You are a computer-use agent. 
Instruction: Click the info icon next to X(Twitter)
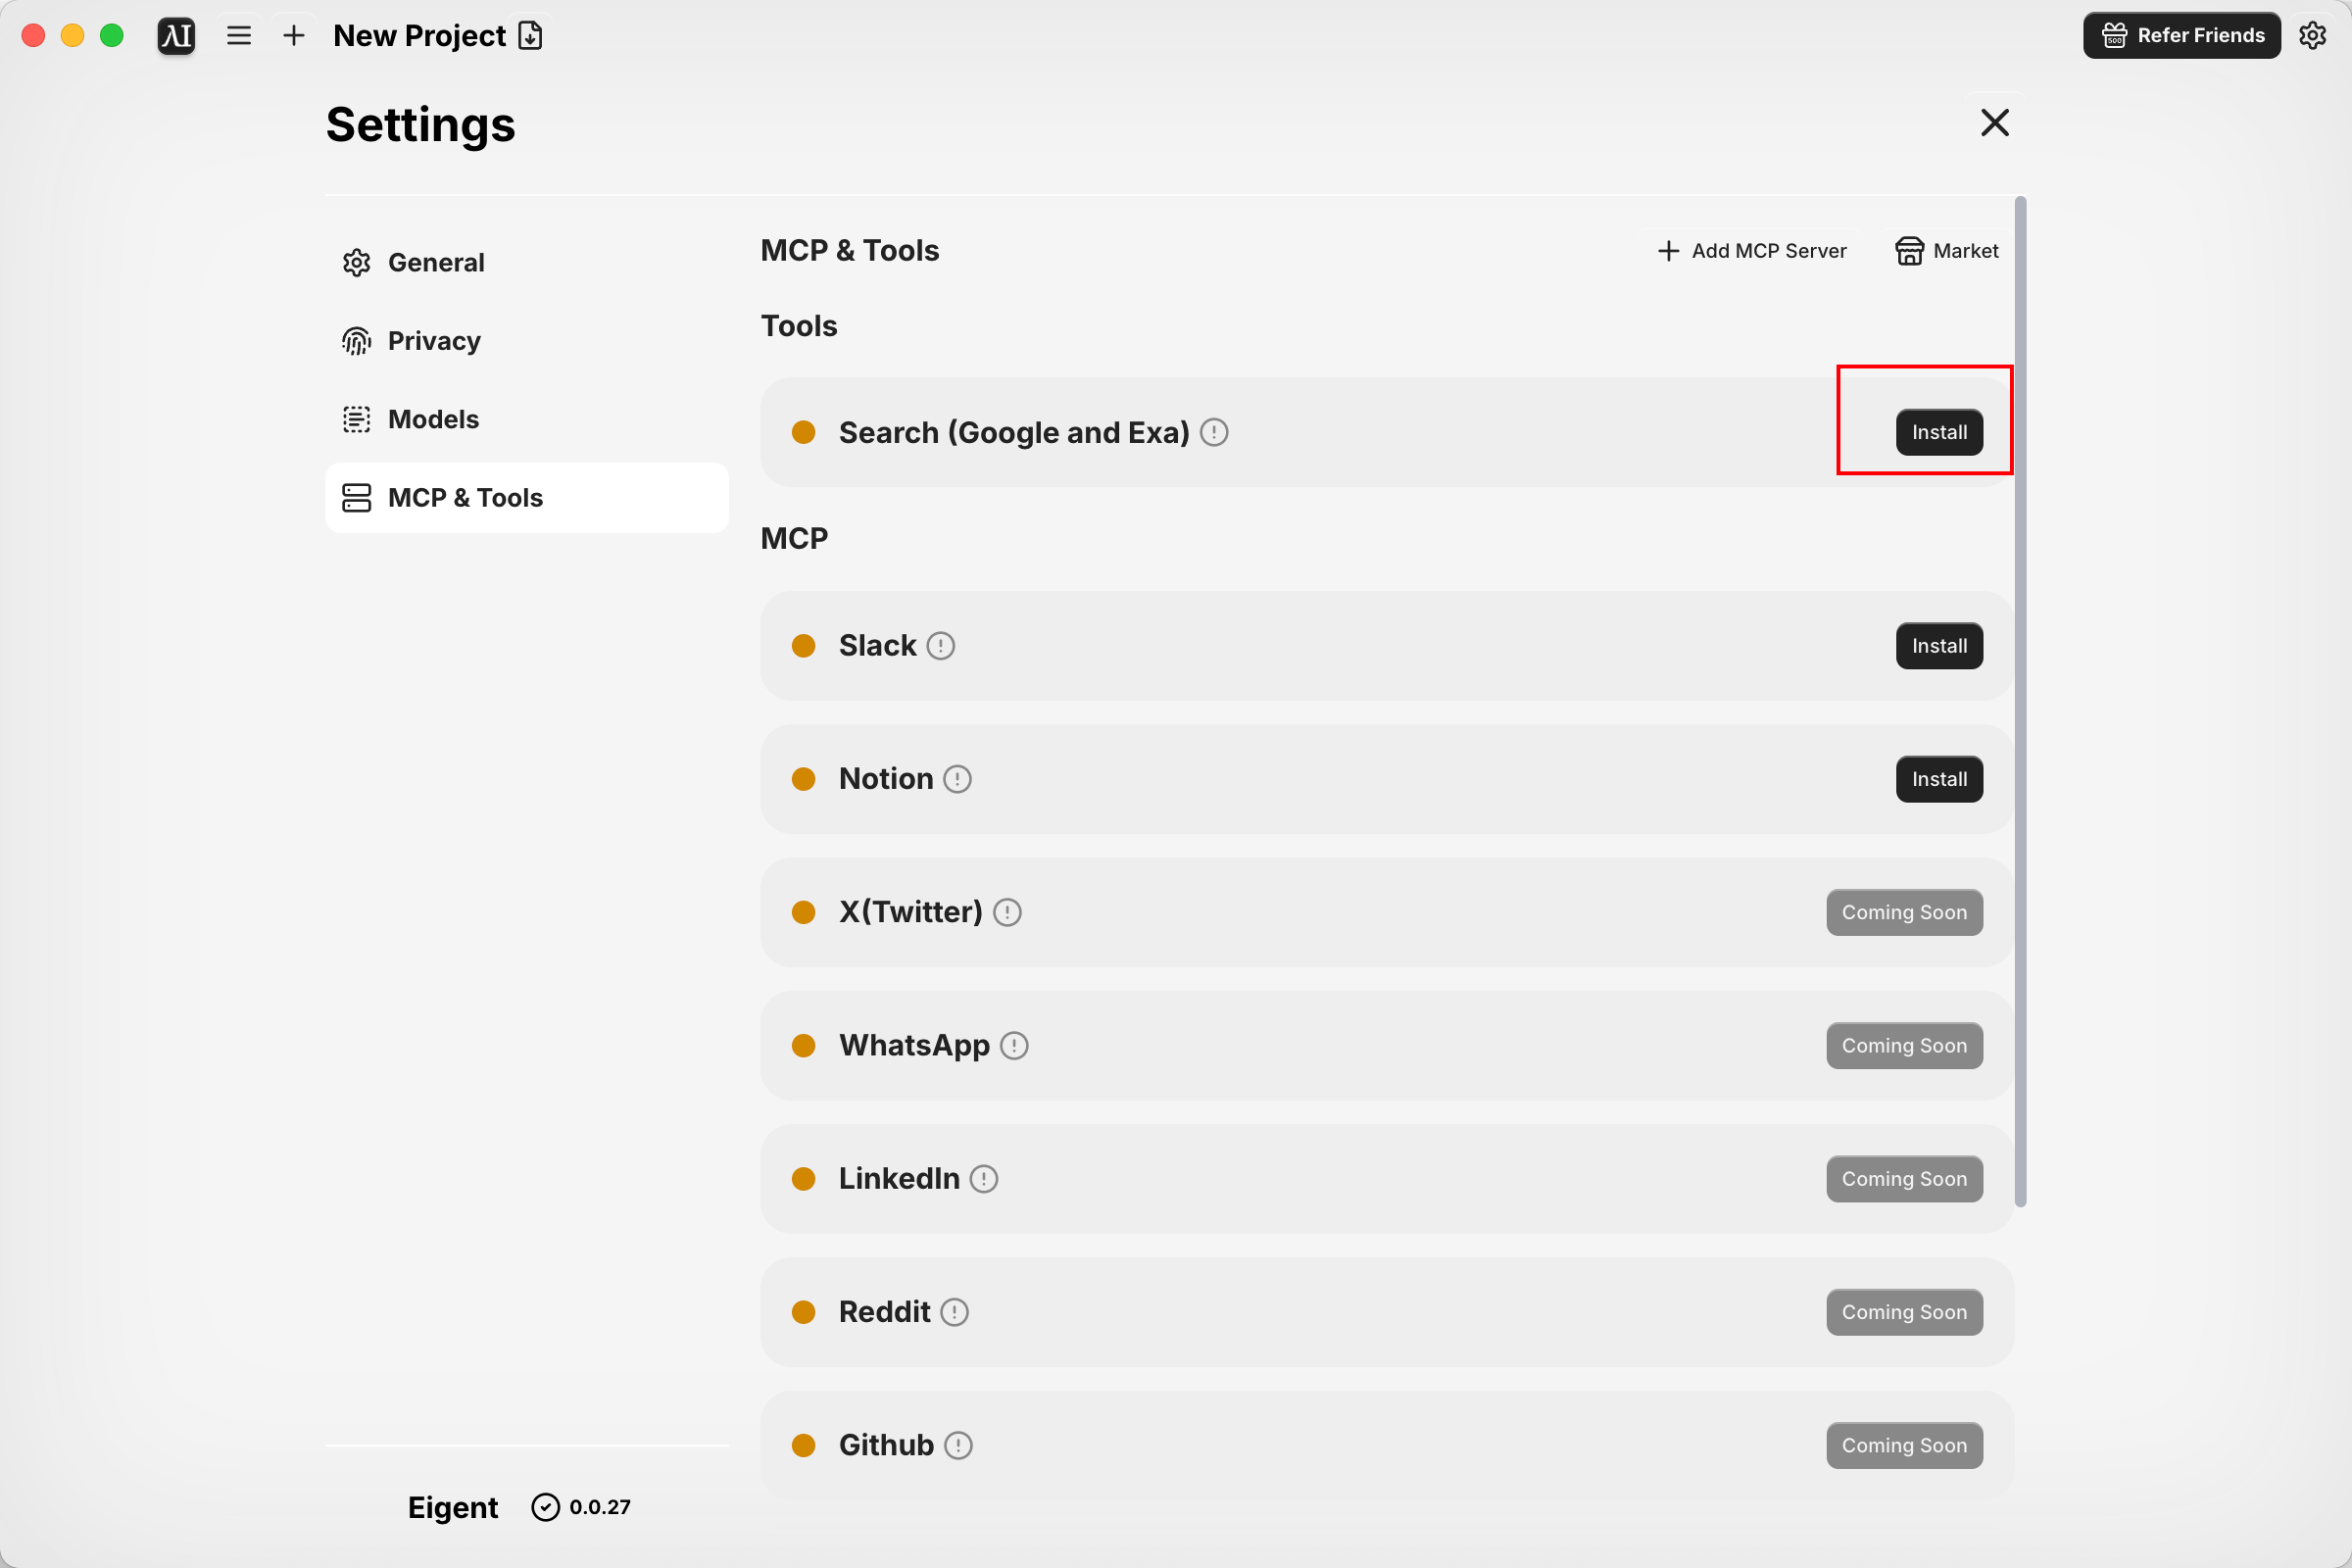tap(1007, 912)
